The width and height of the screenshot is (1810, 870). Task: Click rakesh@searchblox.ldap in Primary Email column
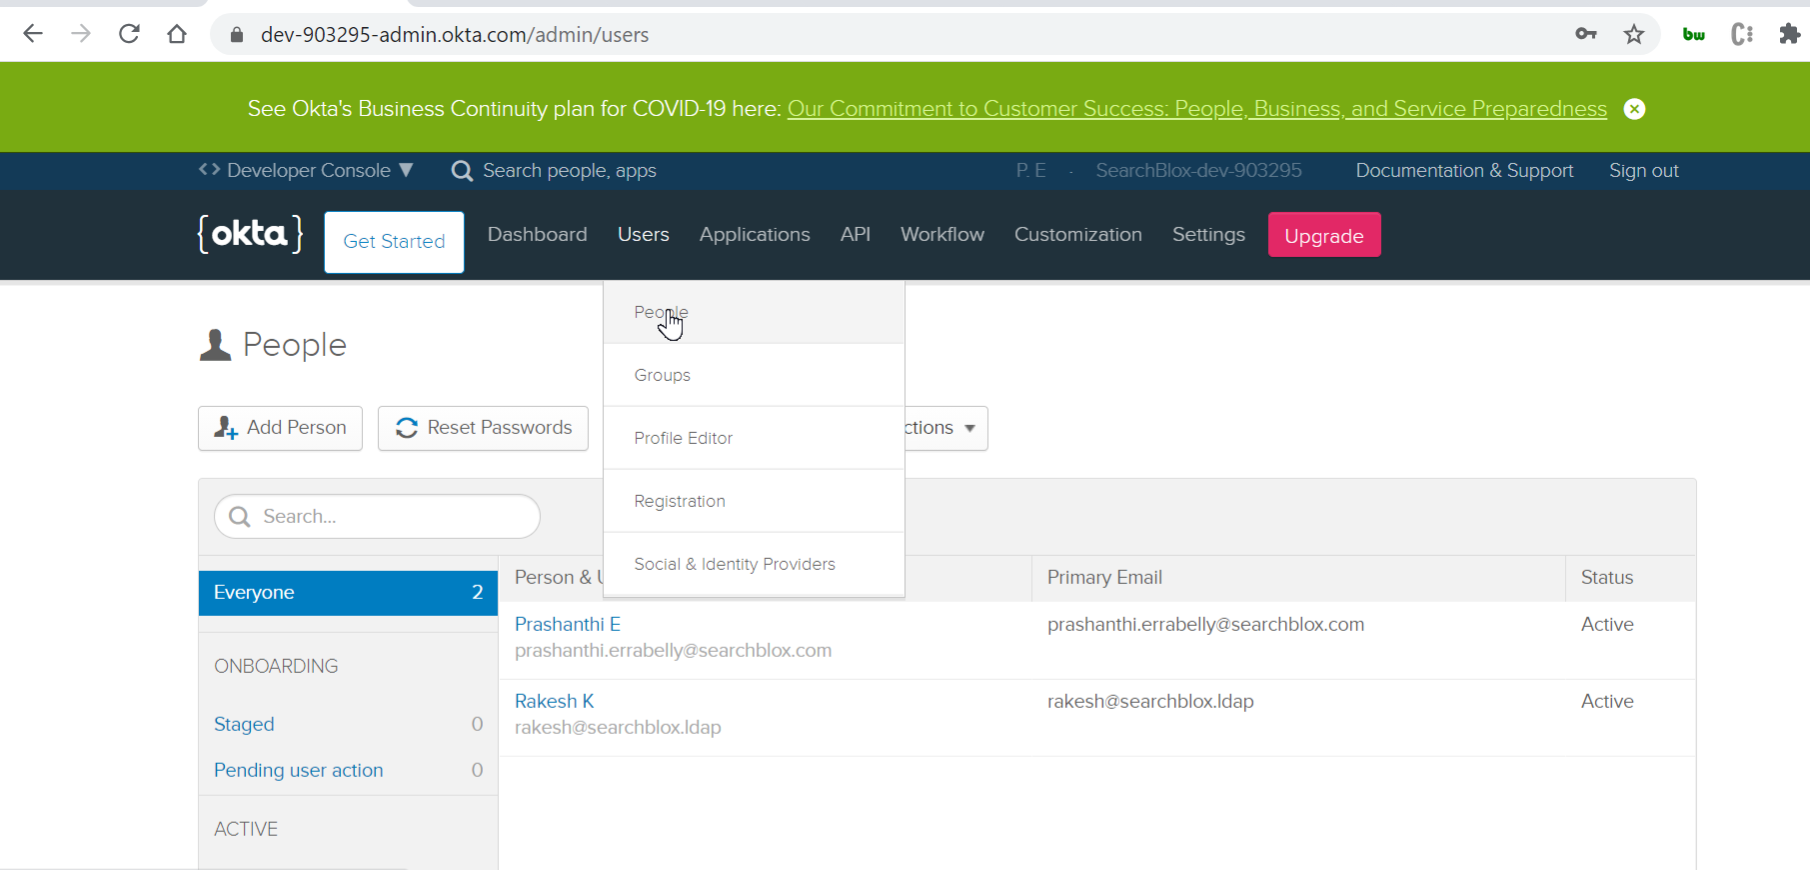point(1150,701)
